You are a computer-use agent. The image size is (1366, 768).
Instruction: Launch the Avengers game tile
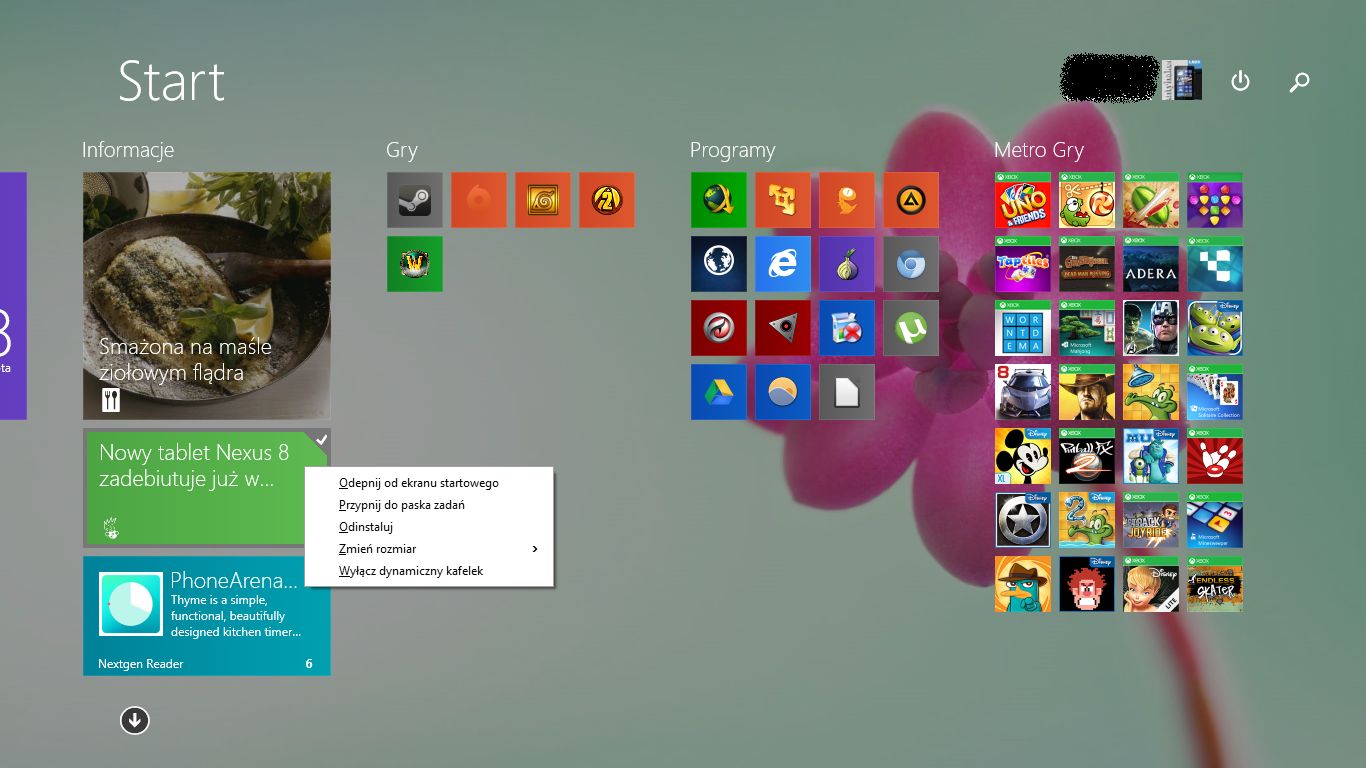pos(1151,328)
